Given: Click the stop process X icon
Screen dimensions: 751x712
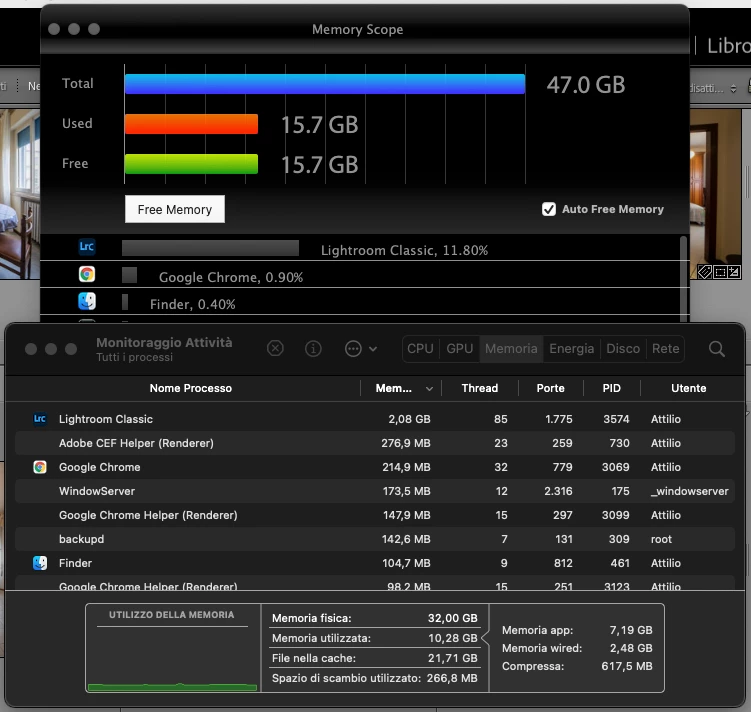Looking at the screenshot, I should click(x=275, y=349).
